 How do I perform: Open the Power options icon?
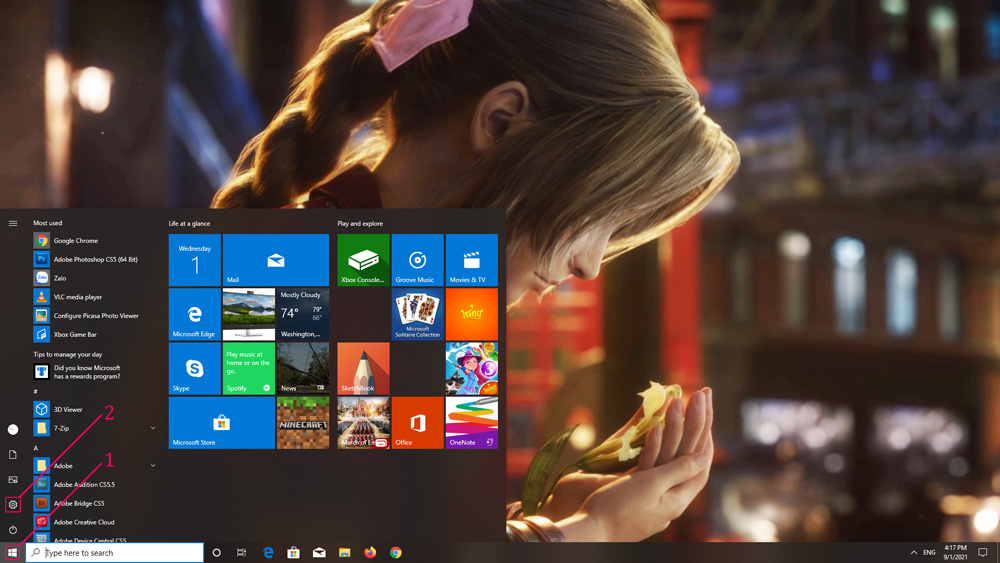[x=13, y=530]
